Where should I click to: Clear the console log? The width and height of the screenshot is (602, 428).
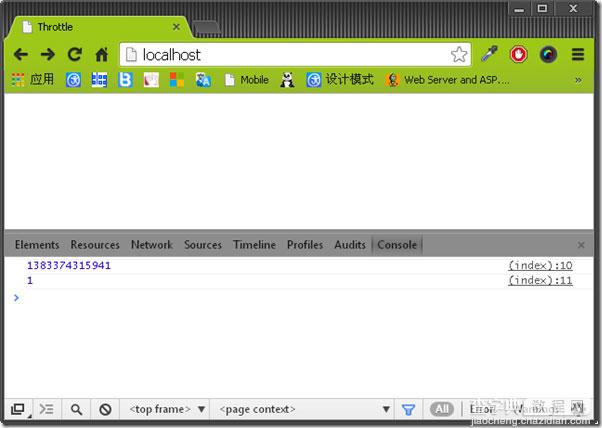pos(105,410)
